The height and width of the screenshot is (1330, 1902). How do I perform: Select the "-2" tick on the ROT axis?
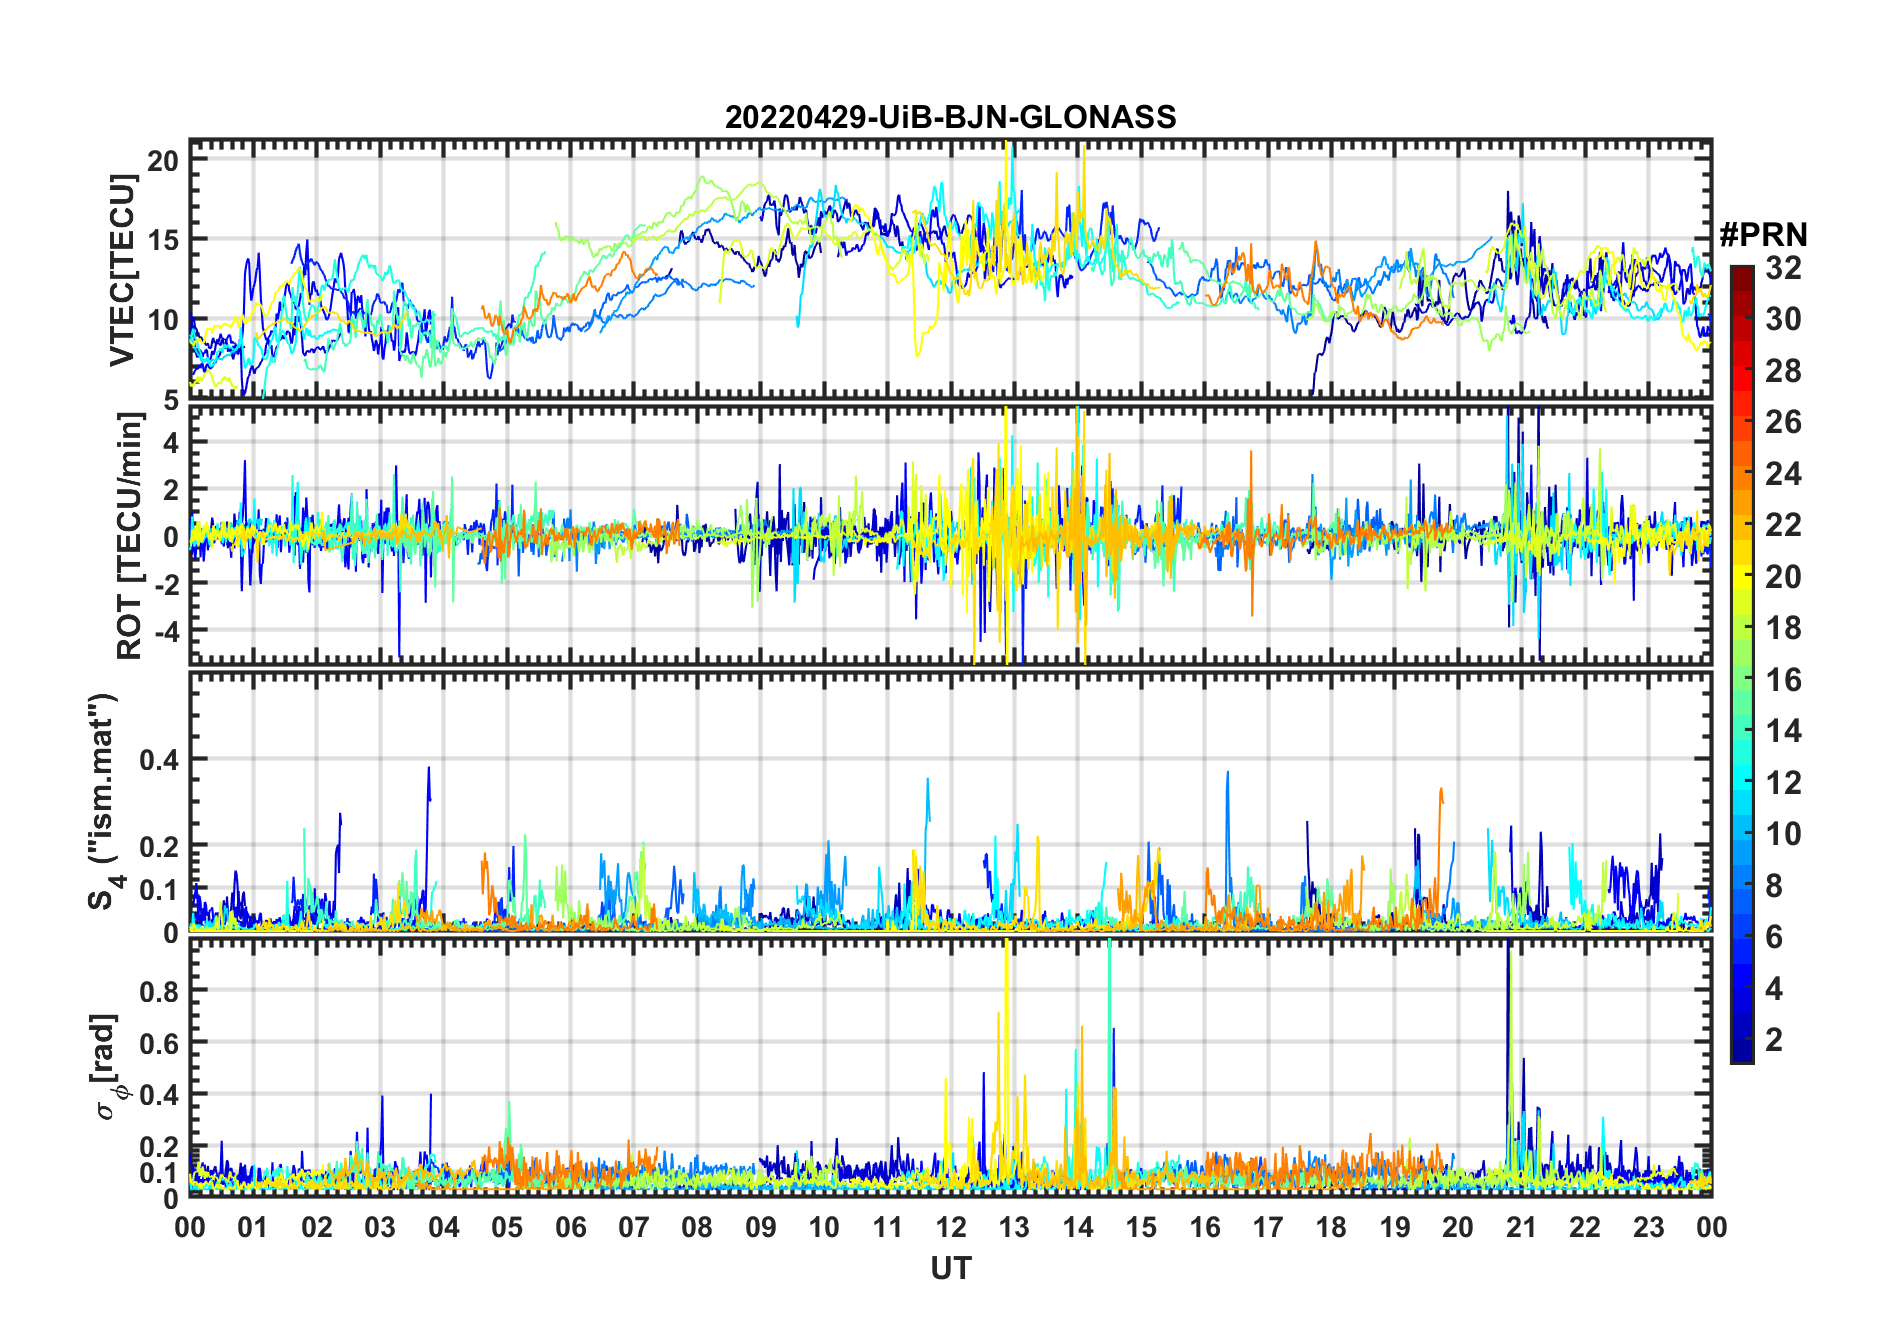point(166,584)
